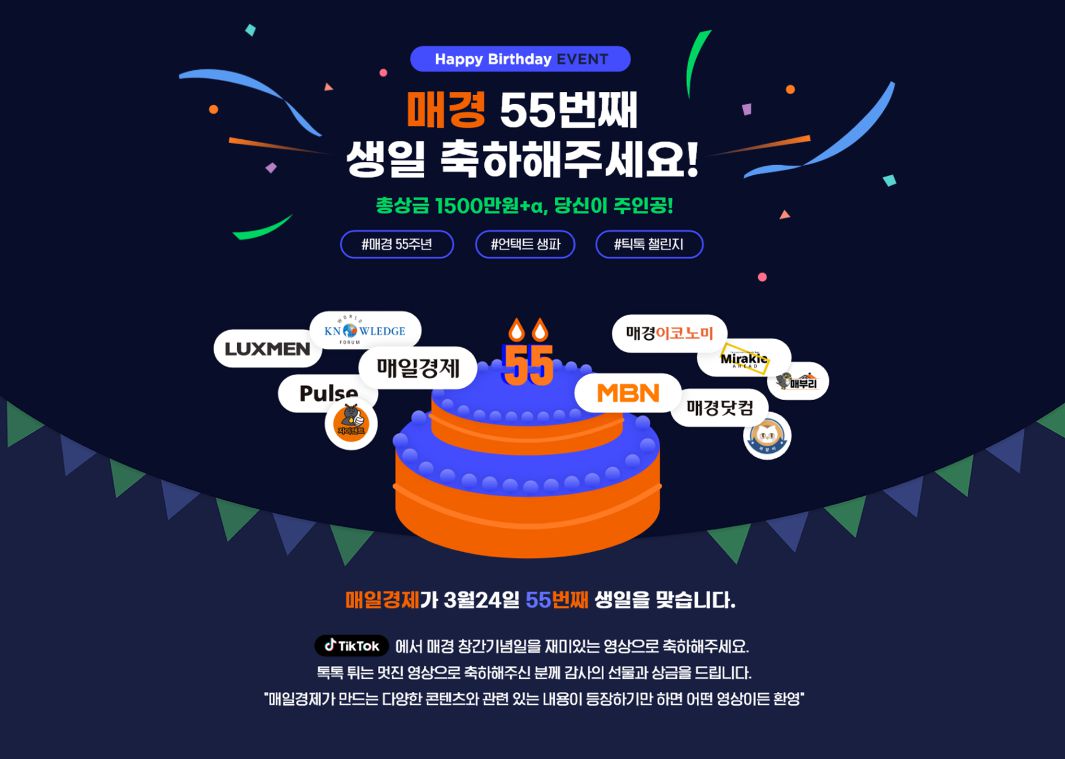
Task: Click the 매경 55번째 생일 headline
Action: click(x=522, y=134)
